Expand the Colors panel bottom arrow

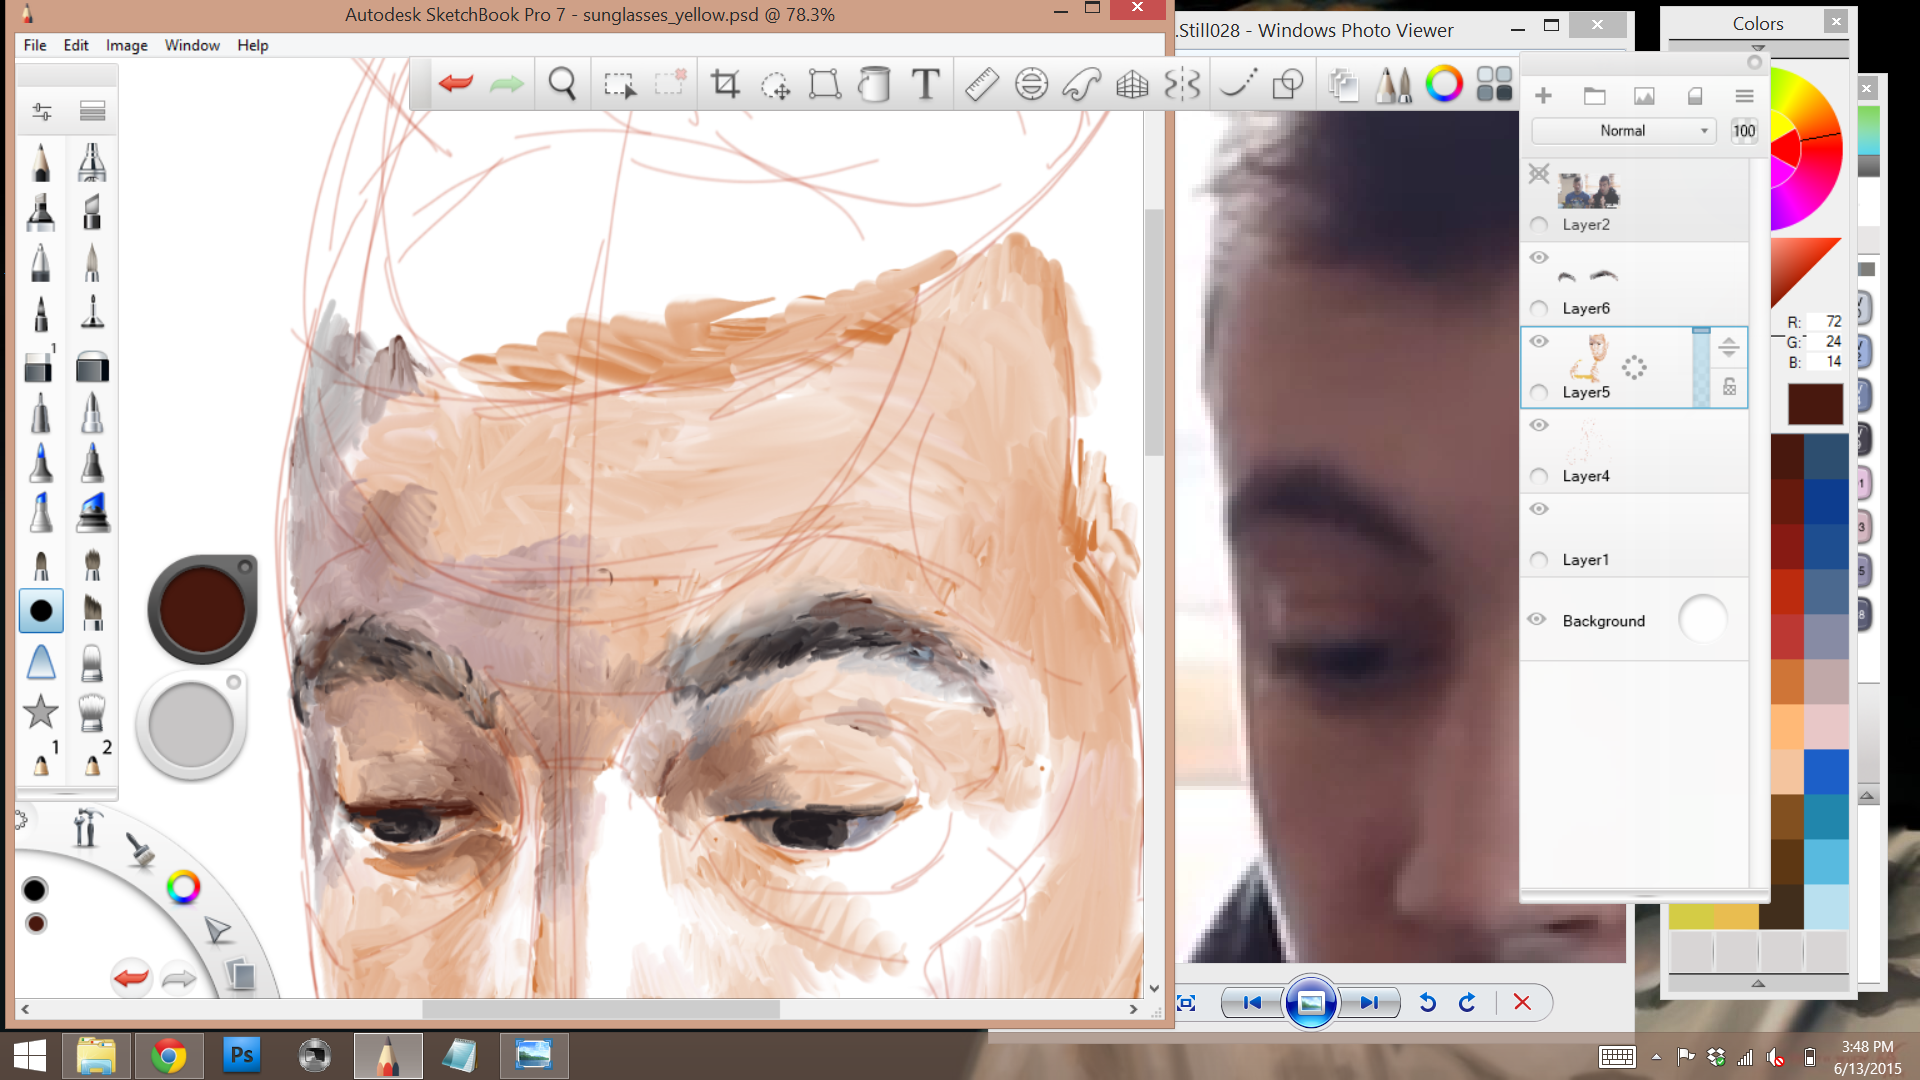pos(1758,984)
